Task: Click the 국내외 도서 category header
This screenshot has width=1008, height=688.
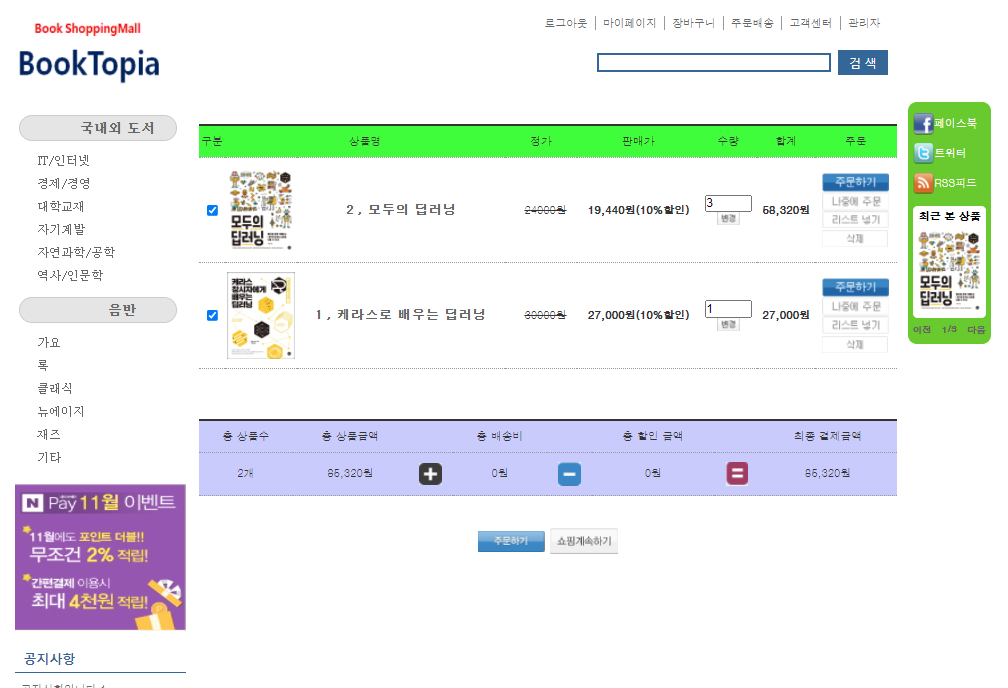Action: pyautogui.click(x=98, y=128)
